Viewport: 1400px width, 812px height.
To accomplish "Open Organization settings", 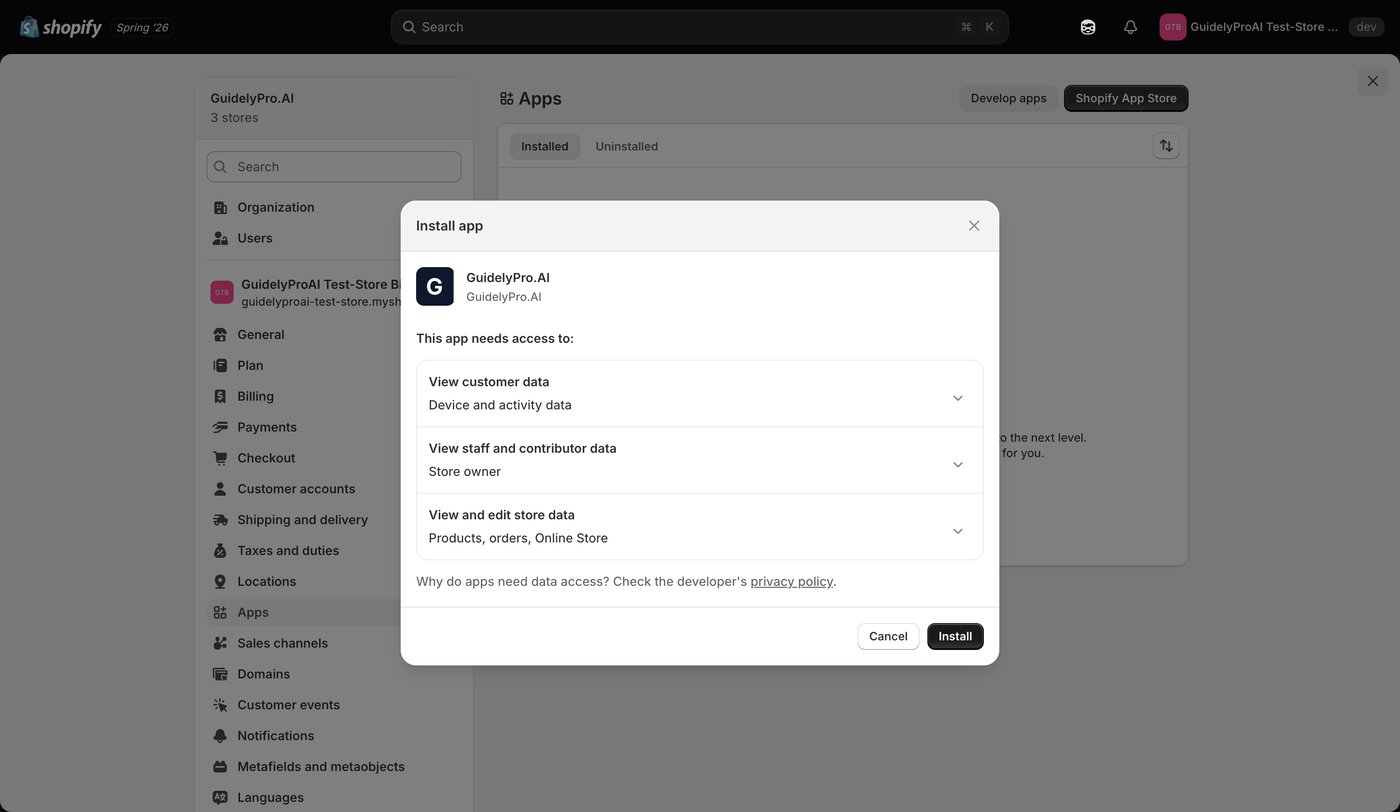I will tap(334, 207).
